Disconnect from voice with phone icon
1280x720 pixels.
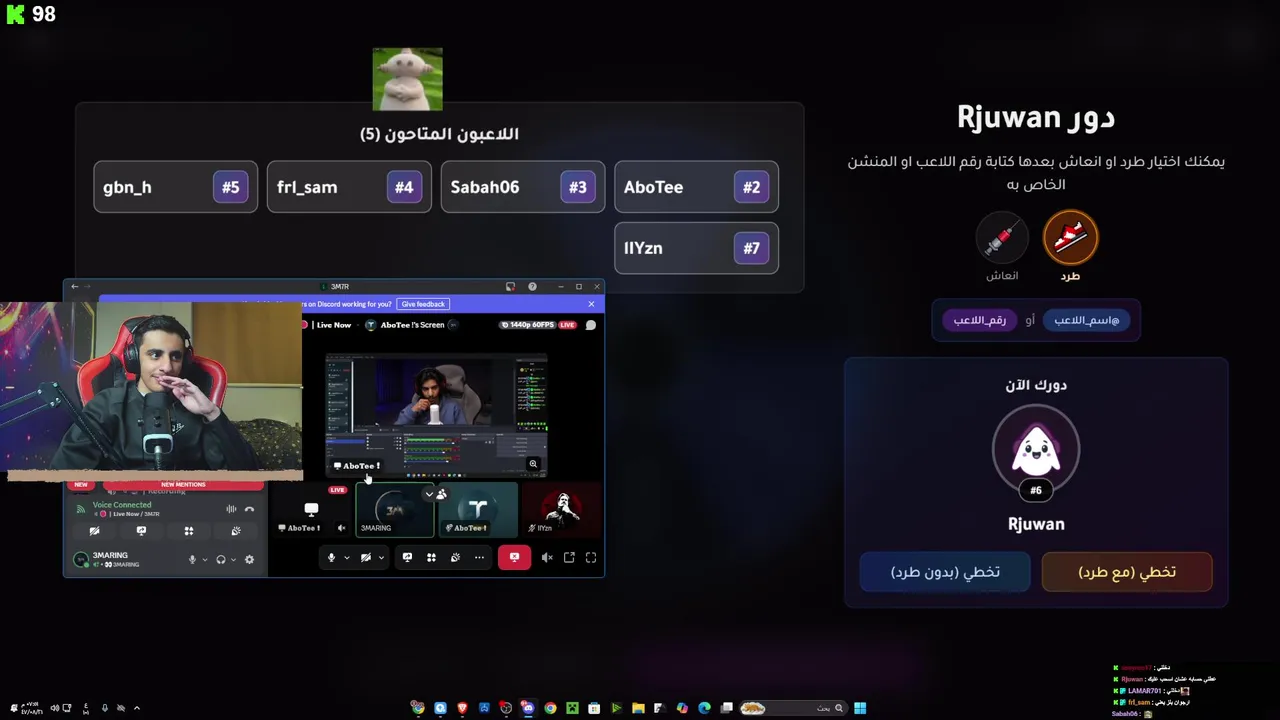click(x=250, y=509)
